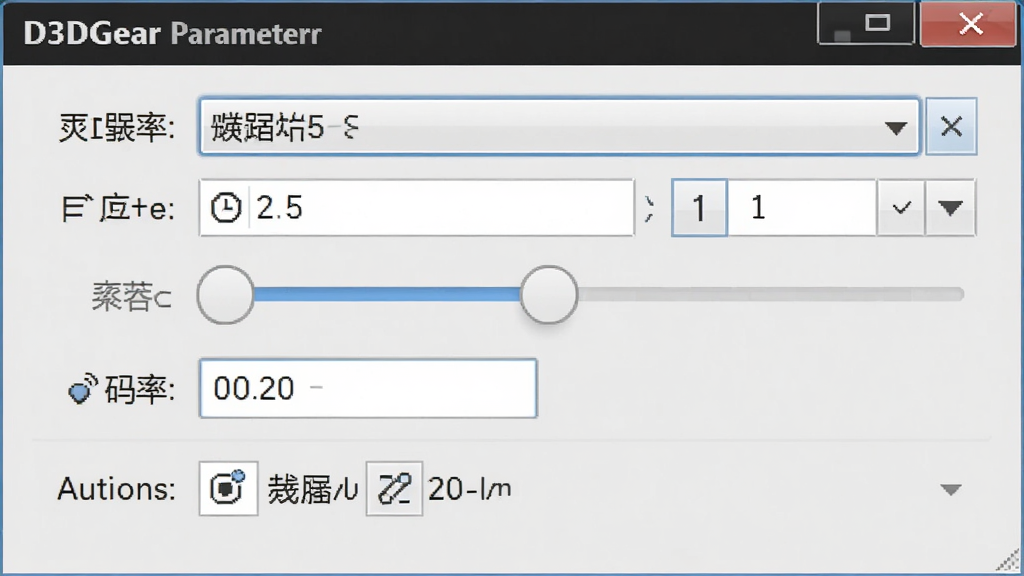Click the checkmark button beside the 1 field
Image resolution: width=1024 pixels, height=576 pixels.
tap(901, 208)
